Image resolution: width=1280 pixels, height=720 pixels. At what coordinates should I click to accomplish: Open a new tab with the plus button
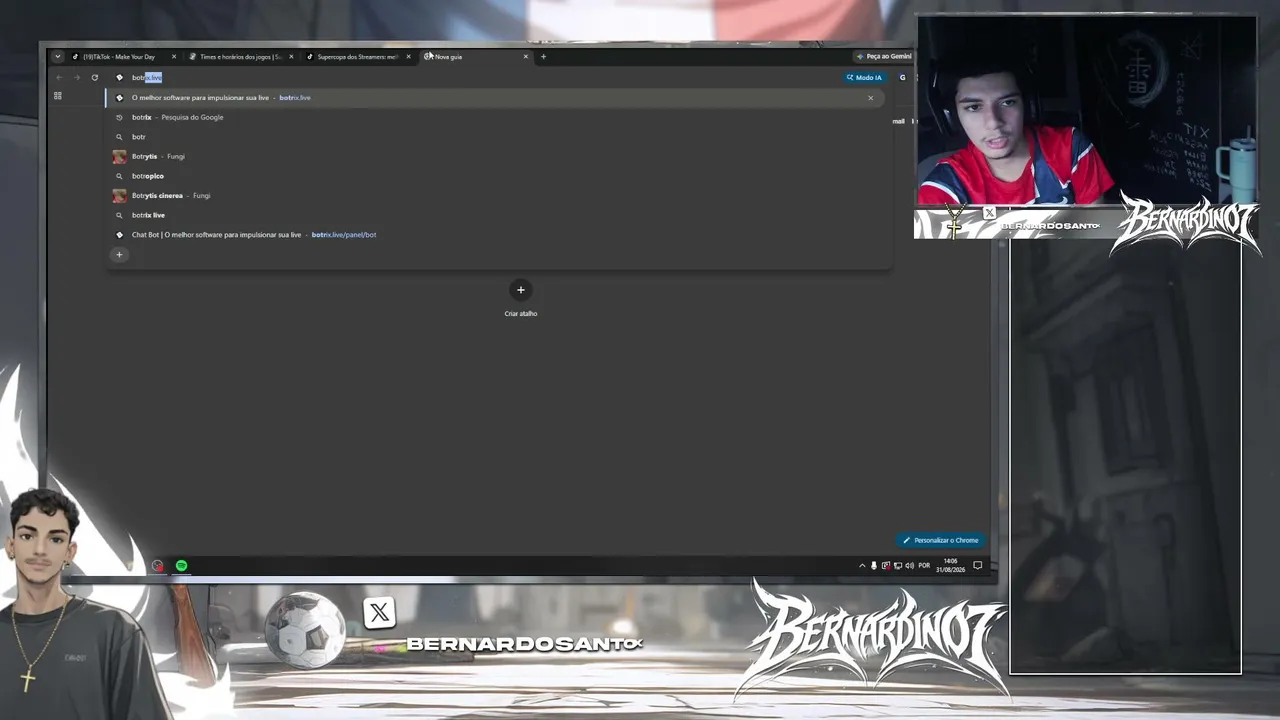[543, 57]
